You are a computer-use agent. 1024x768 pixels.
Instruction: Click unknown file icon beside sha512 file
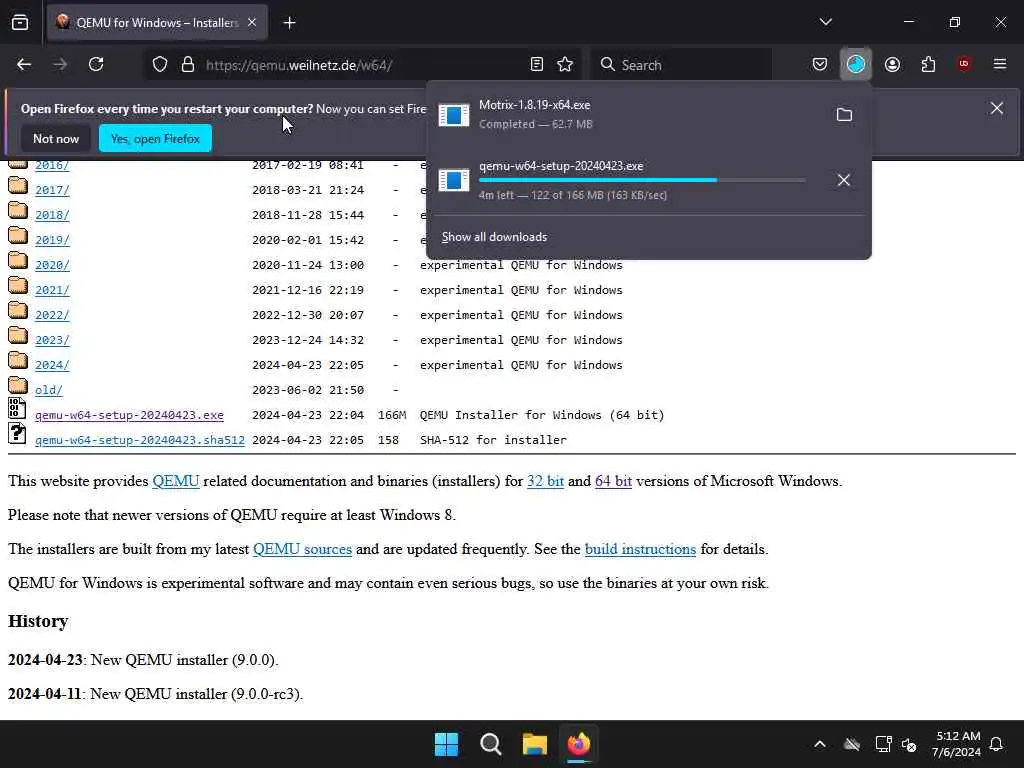[x=17, y=434]
